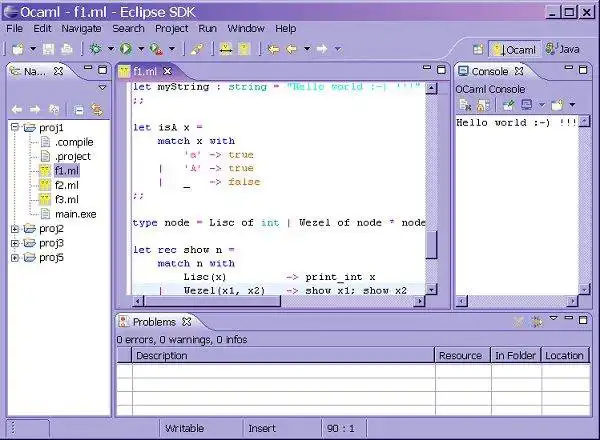Toggle the Pin Console icon
600x440 pixels.
pos(509,104)
